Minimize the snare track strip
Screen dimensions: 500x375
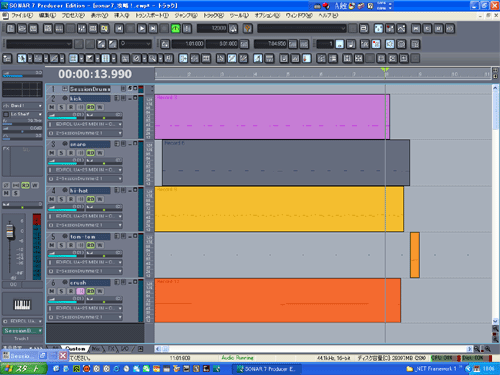130,144
